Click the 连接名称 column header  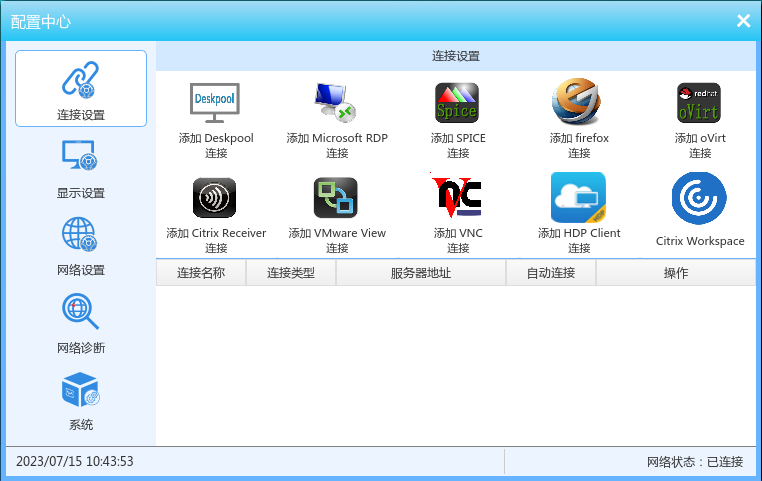coord(201,273)
